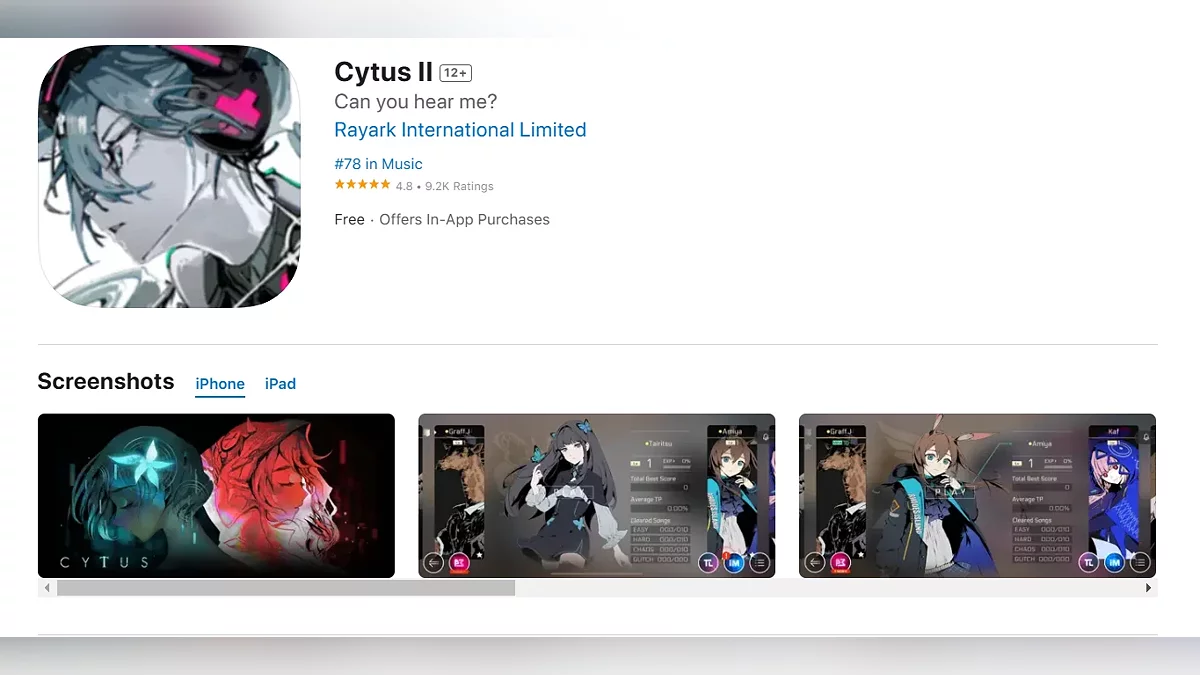Click the empty scrollbar track right side
The image size is (1200, 675).
[826, 588]
